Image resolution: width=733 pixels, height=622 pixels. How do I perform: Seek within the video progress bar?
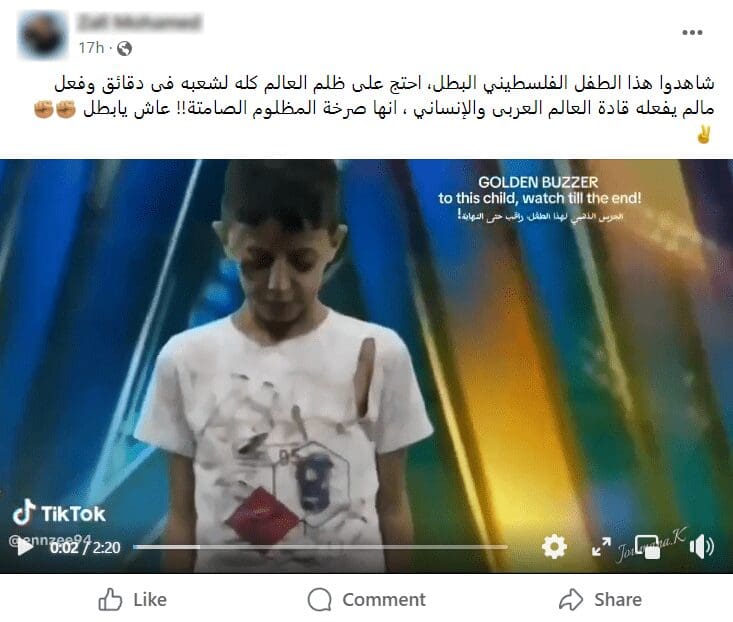pos(320,547)
